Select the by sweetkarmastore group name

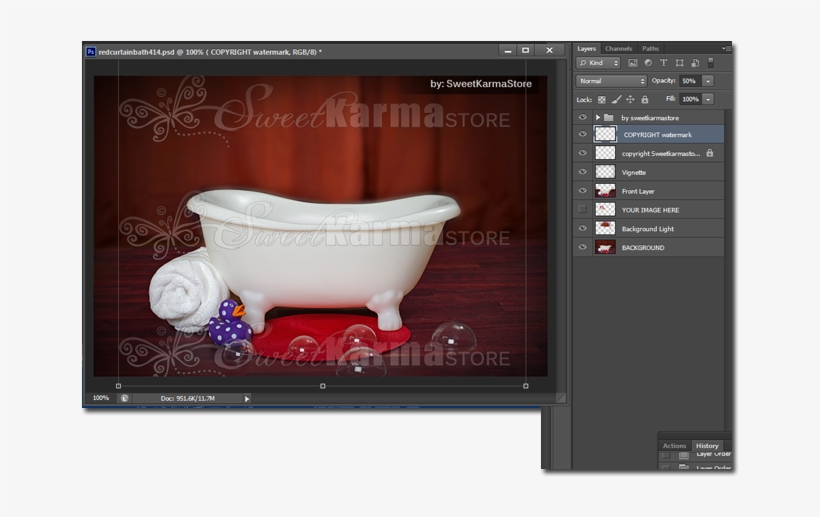click(650, 118)
